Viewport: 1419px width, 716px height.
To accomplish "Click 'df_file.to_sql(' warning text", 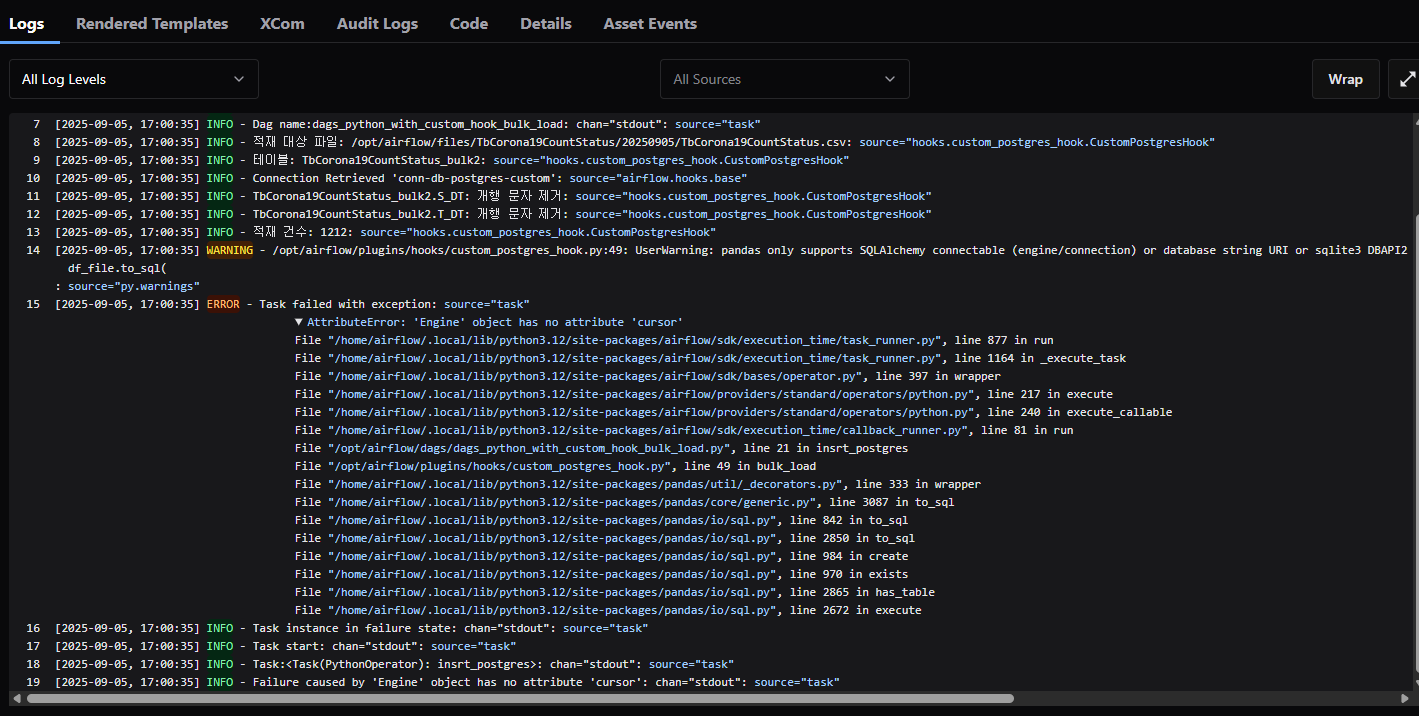I will [x=117, y=268].
